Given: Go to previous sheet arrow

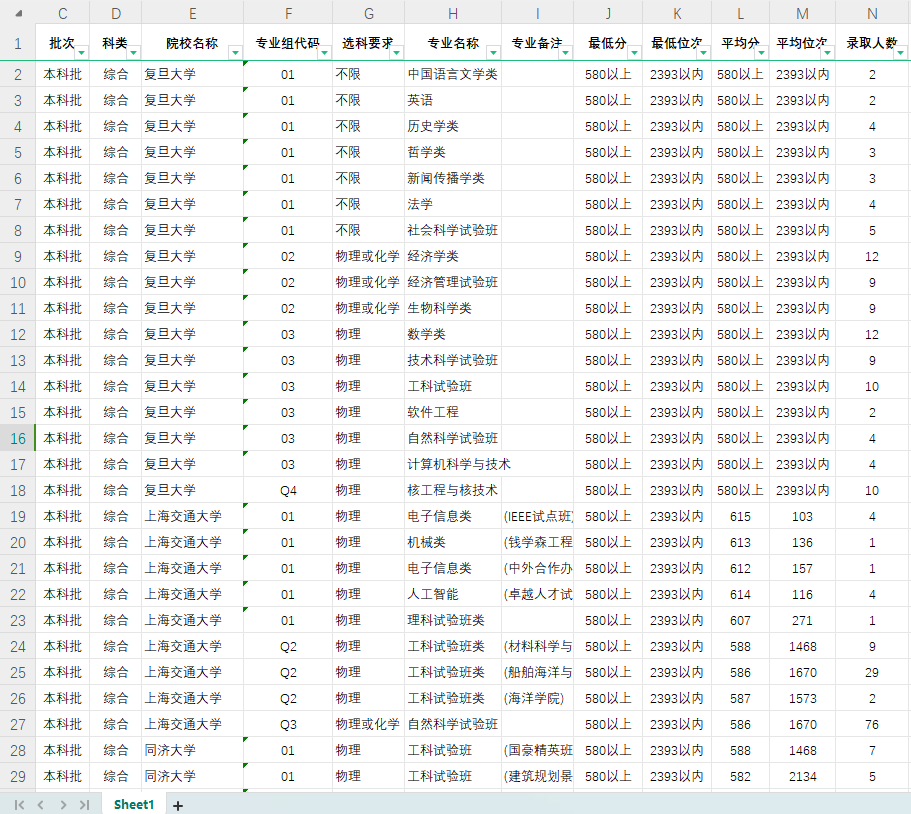Looking at the screenshot, I should pyautogui.click(x=41, y=805).
